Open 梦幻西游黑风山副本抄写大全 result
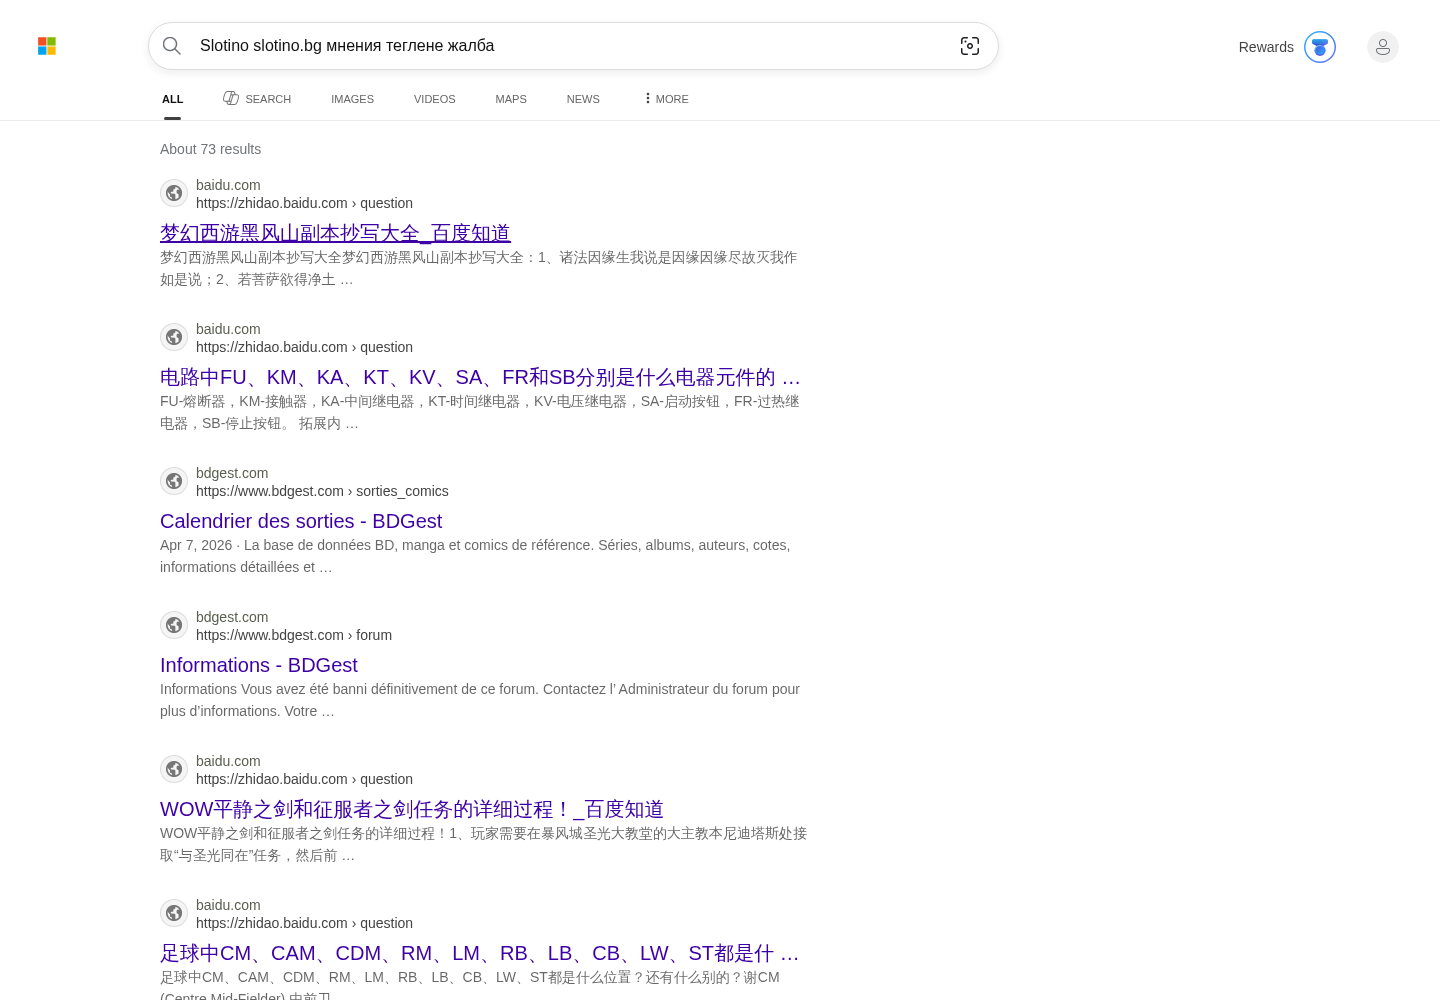 [x=335, y=233]
